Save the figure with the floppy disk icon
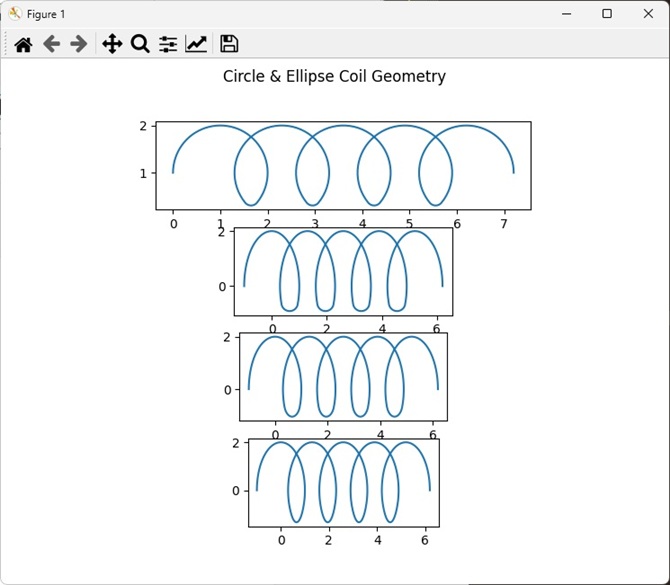670x585 pixels. (229, 44)
